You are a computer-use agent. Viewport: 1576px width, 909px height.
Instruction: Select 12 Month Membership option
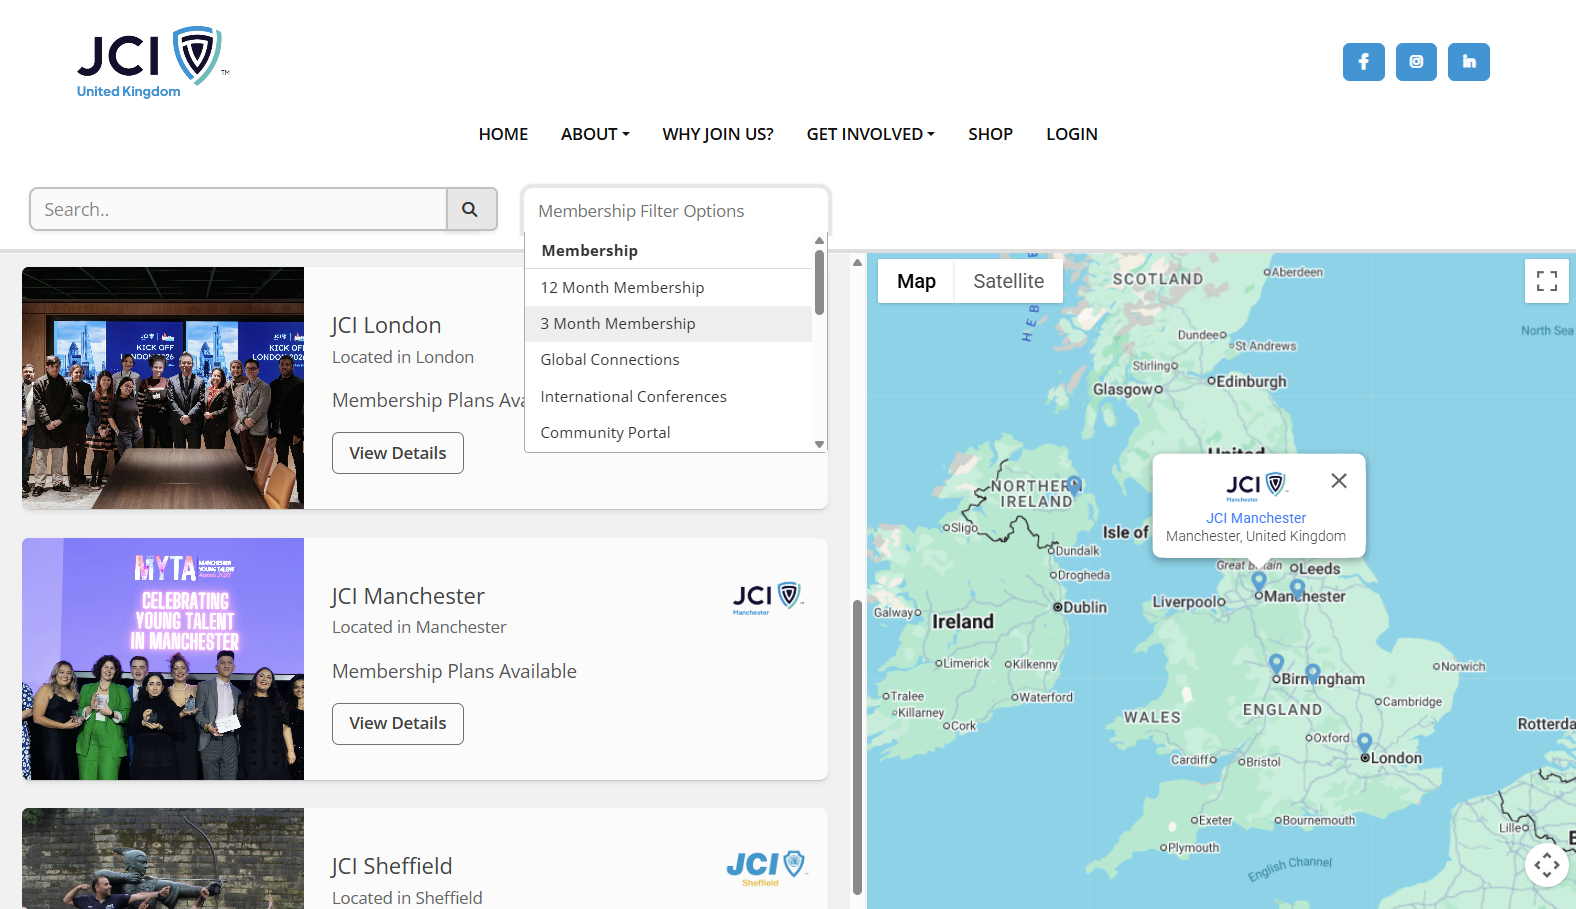pos(668,288)
